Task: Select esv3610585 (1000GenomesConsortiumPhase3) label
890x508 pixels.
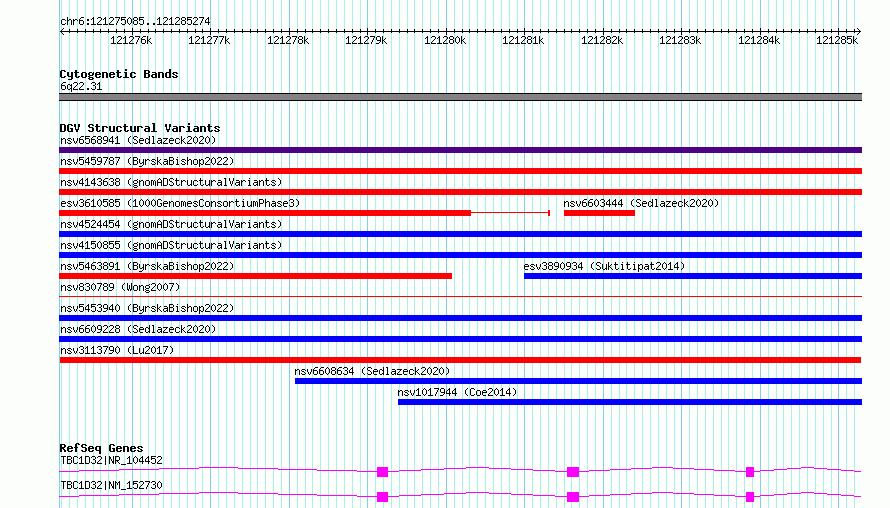Action: (180, 203)
